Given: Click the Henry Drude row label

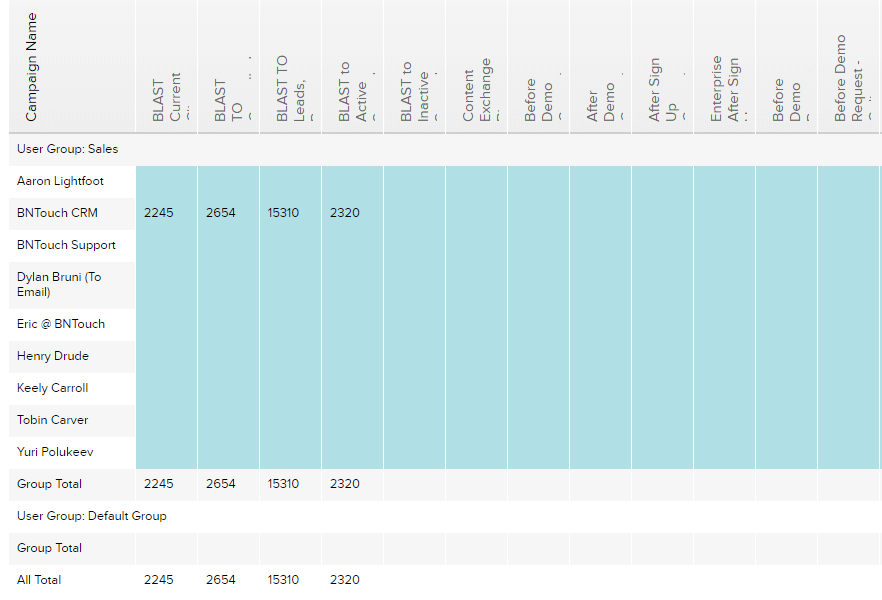Looking at the screenshot, I should [53, 356].
